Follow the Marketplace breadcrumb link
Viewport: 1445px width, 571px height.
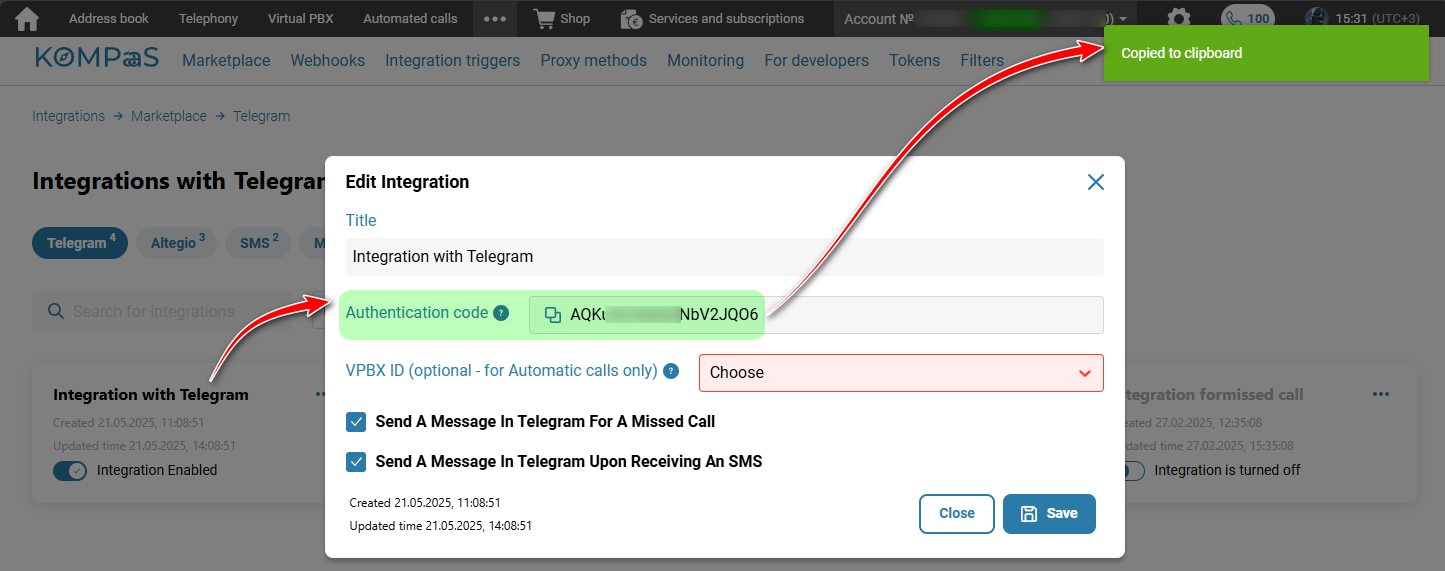(169, 116)
